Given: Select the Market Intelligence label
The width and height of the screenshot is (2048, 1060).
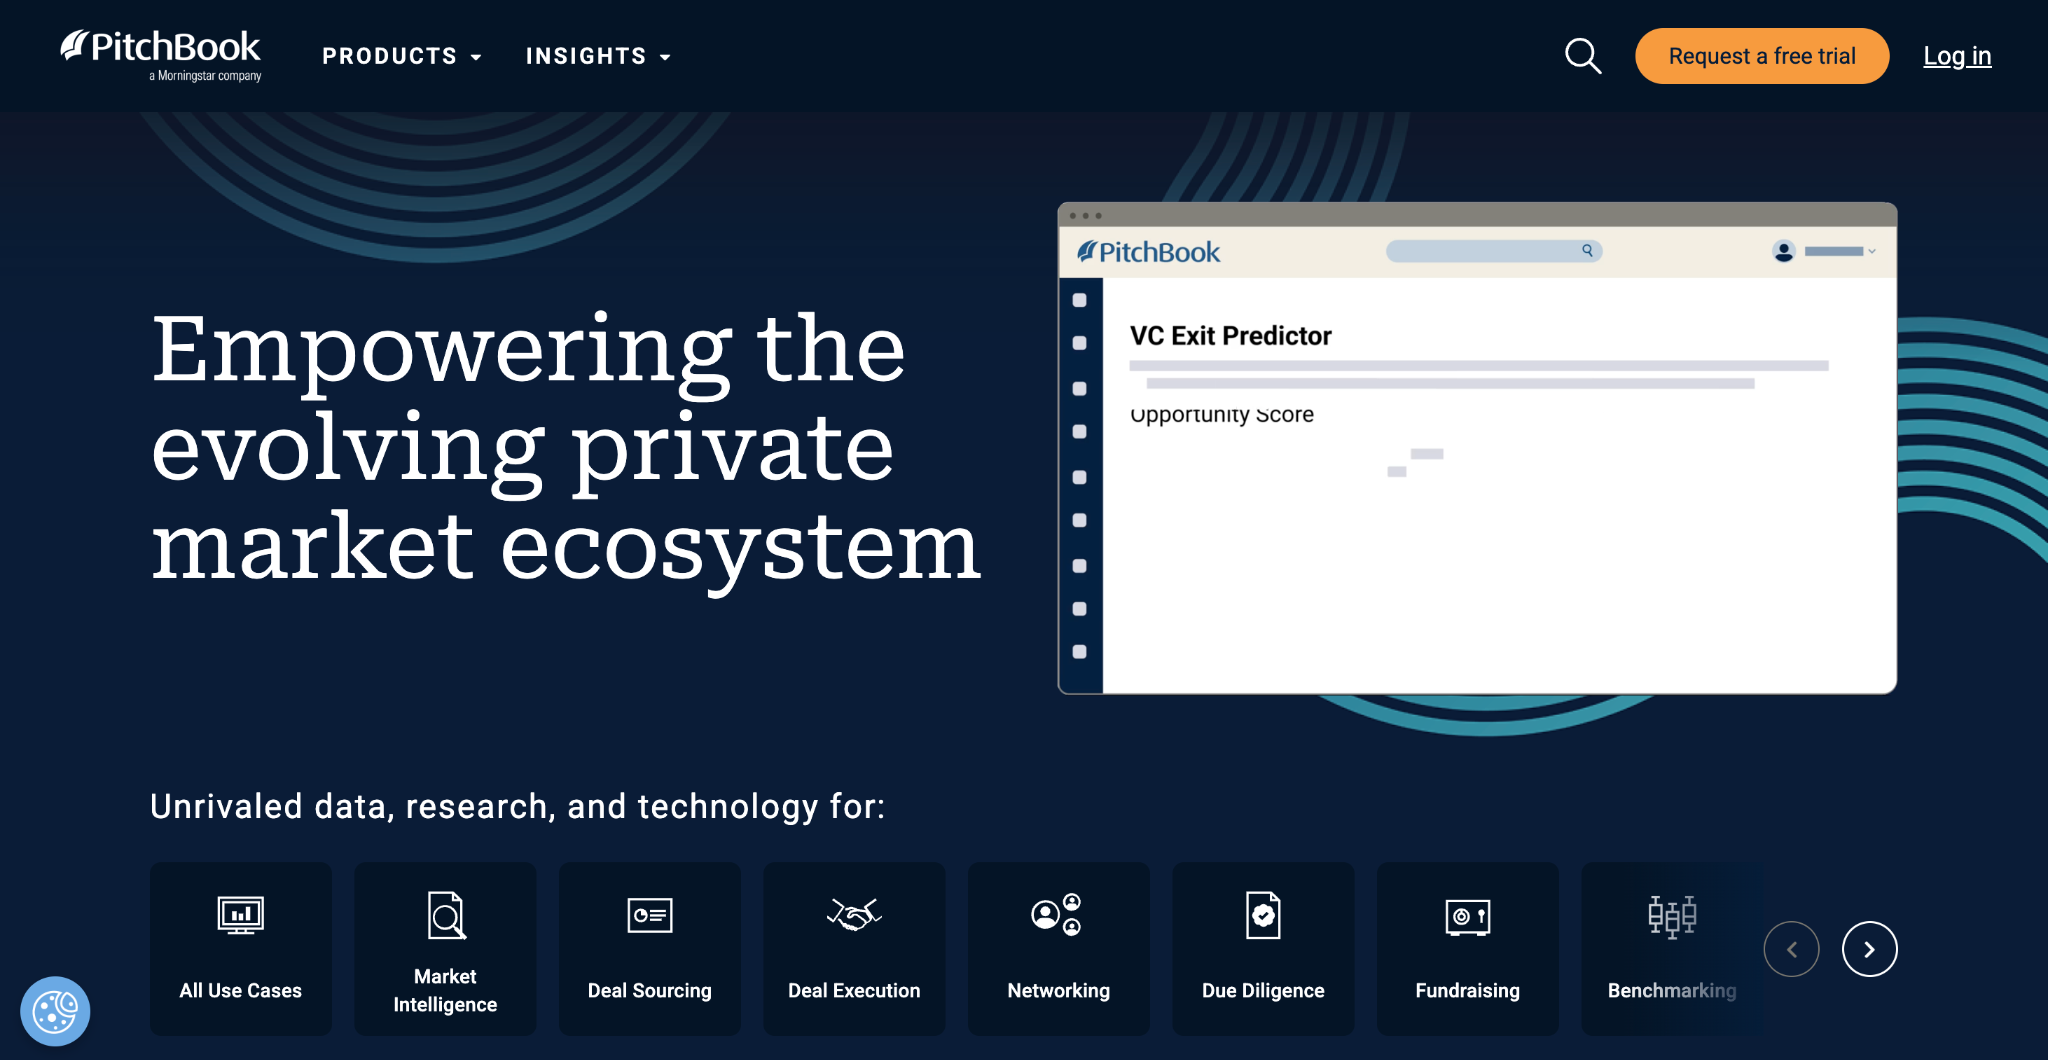Looking at the screenshot, I should click(x=445, y=990).
